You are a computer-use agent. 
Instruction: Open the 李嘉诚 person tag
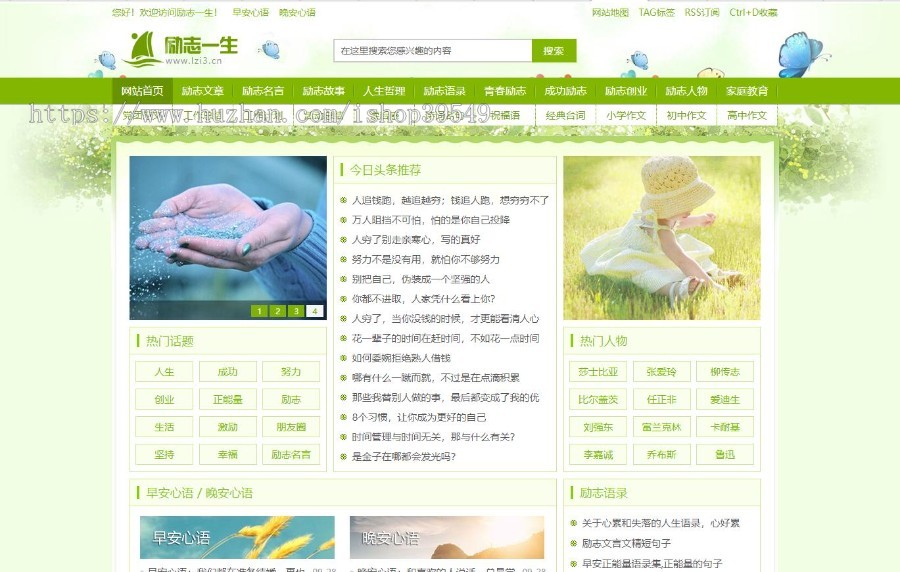tap(598, 454)
